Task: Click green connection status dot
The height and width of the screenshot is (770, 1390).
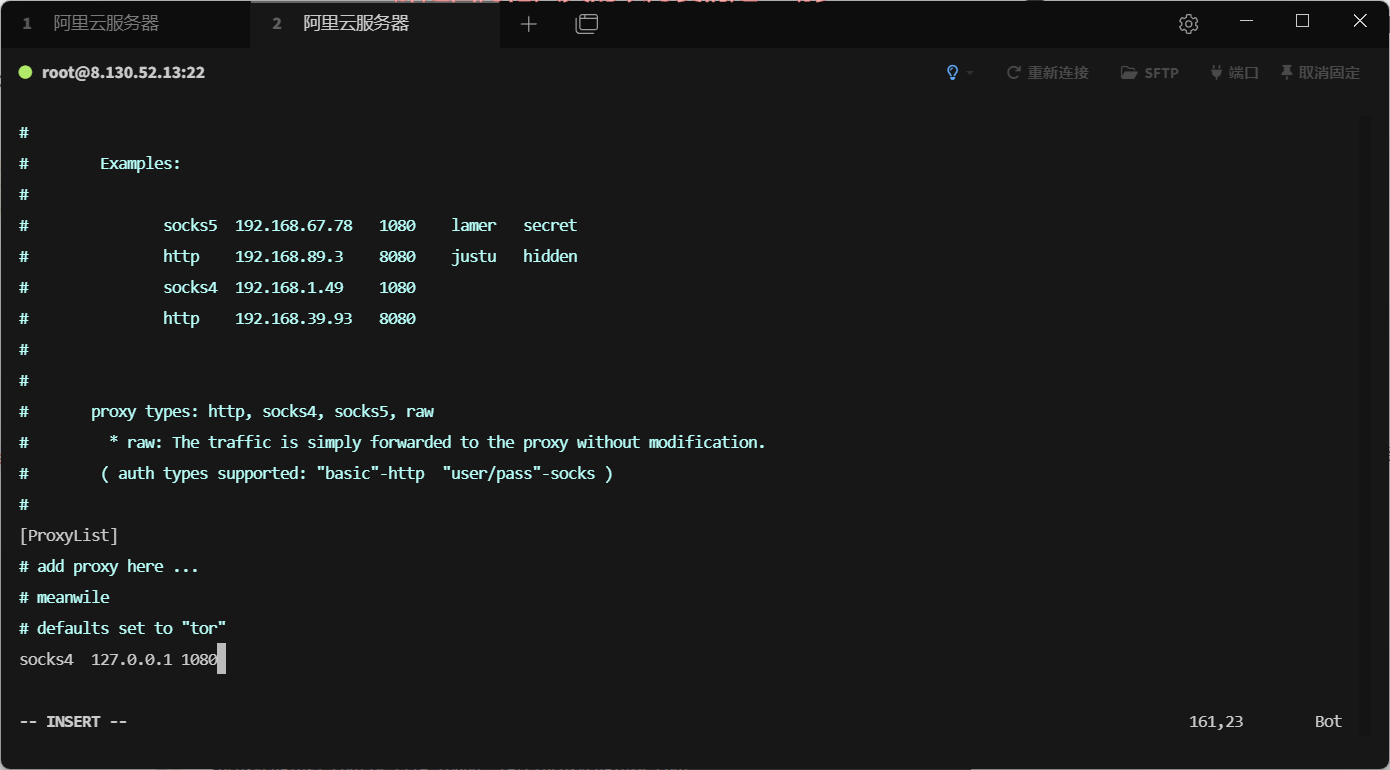Action: click(x=25, y=73)
